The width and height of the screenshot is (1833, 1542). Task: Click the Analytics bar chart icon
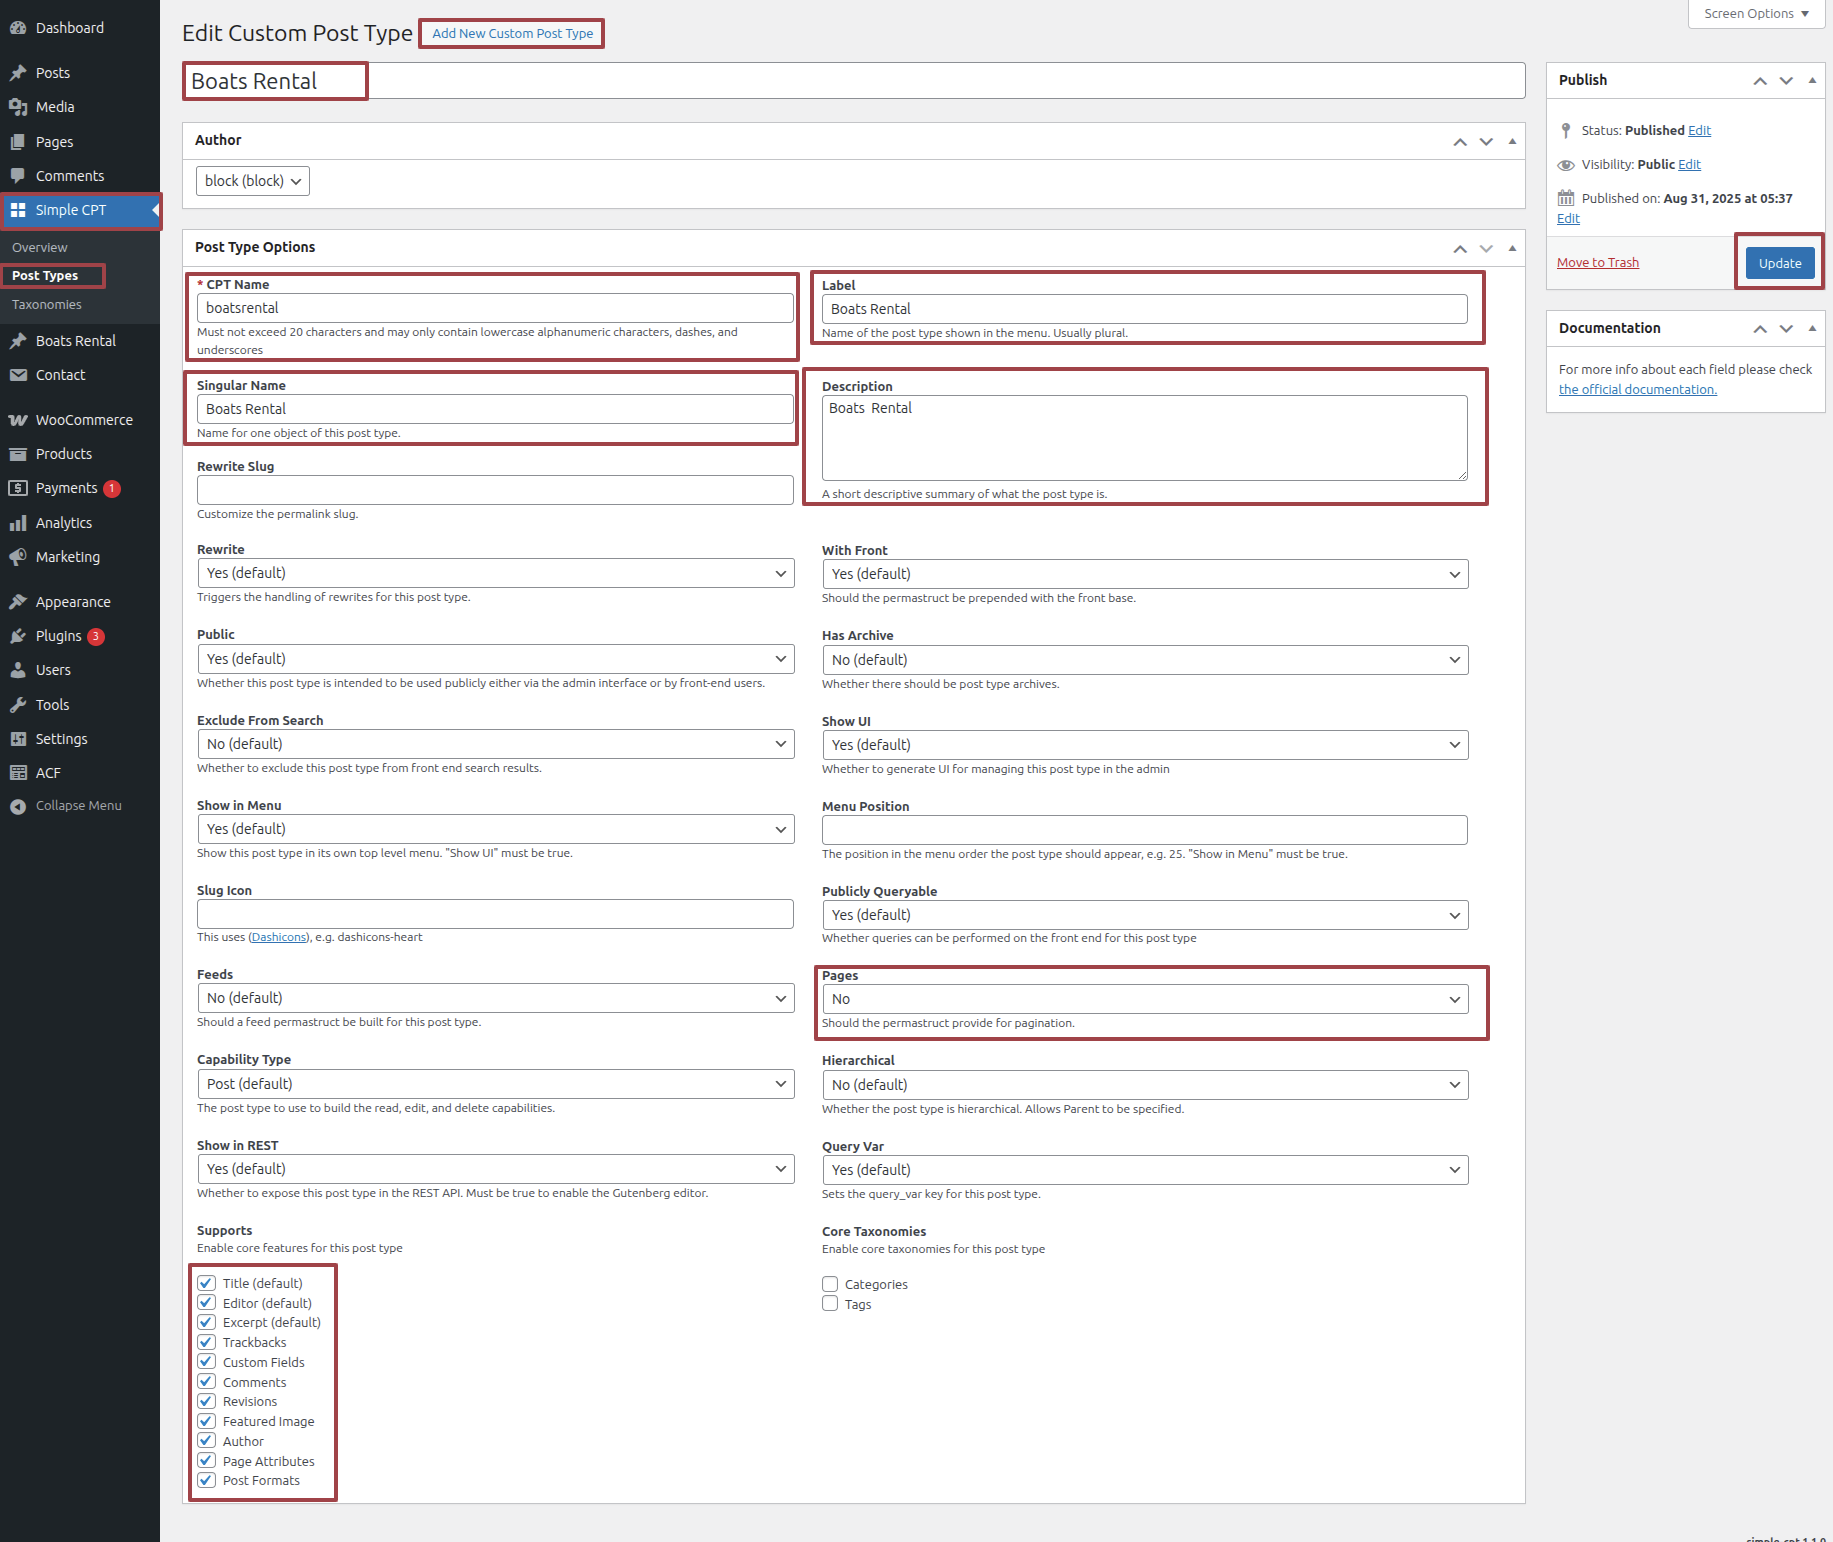[x=18, y=523]
